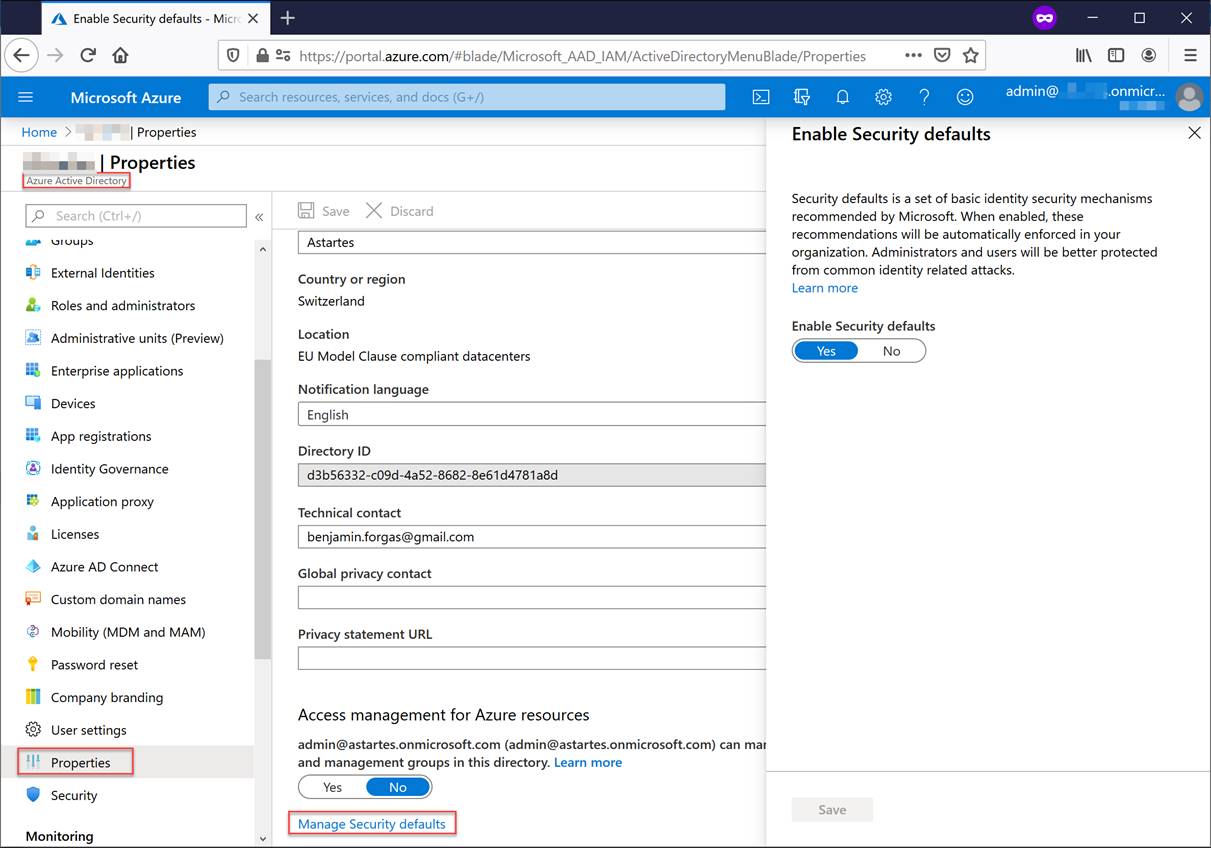Viewport: 1211px width, 848px height.
Task: Open Password reset
Action: coord(94,665)
